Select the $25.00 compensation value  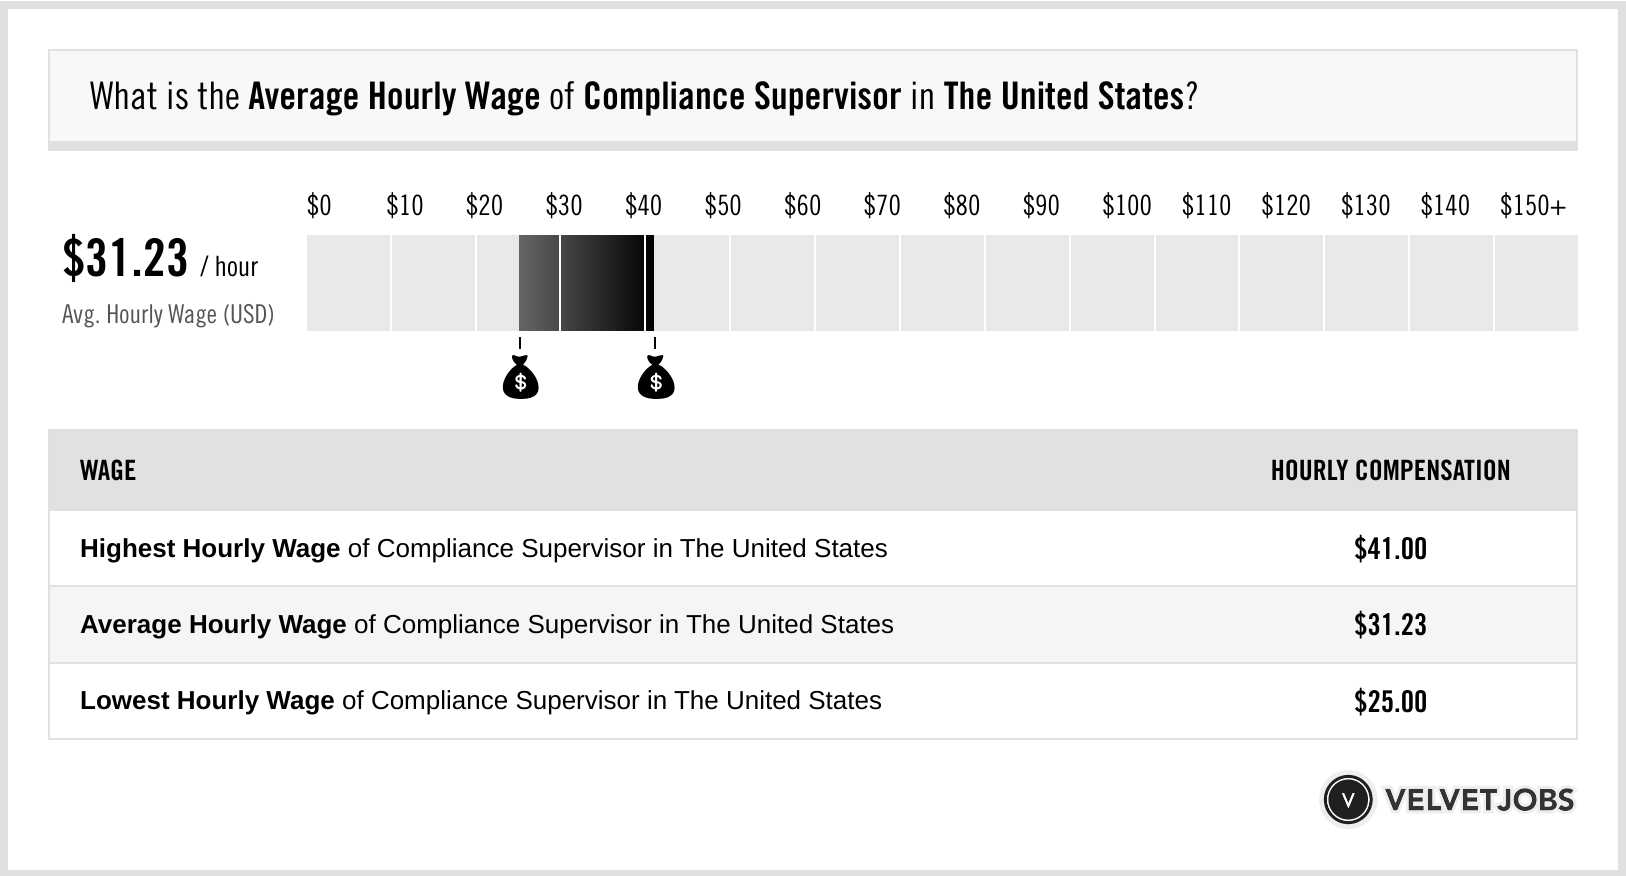click(1390, 701)
